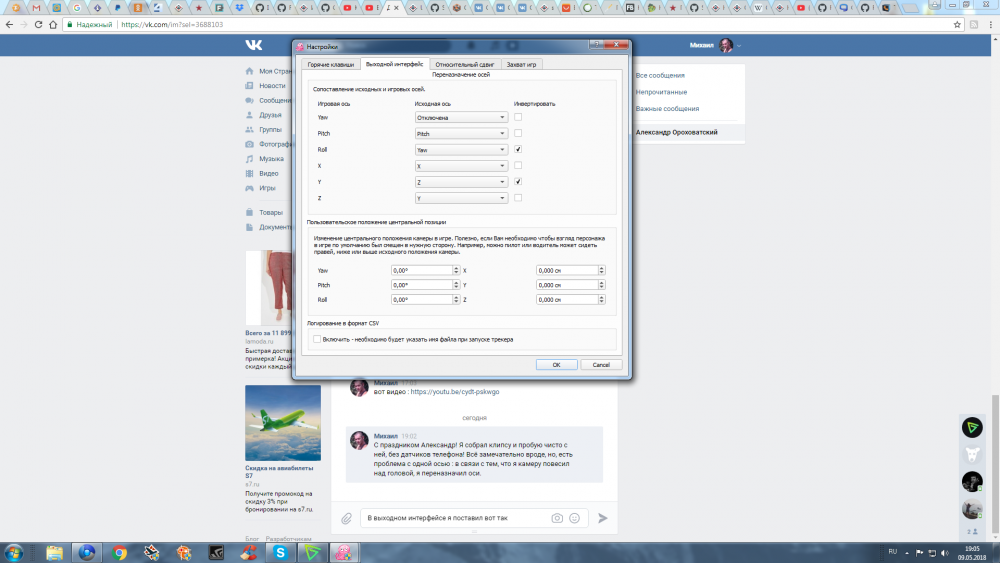This screenshot has width=1000, height=563.
Task: Click the VK logo in browser header
Action: (254, 45)
